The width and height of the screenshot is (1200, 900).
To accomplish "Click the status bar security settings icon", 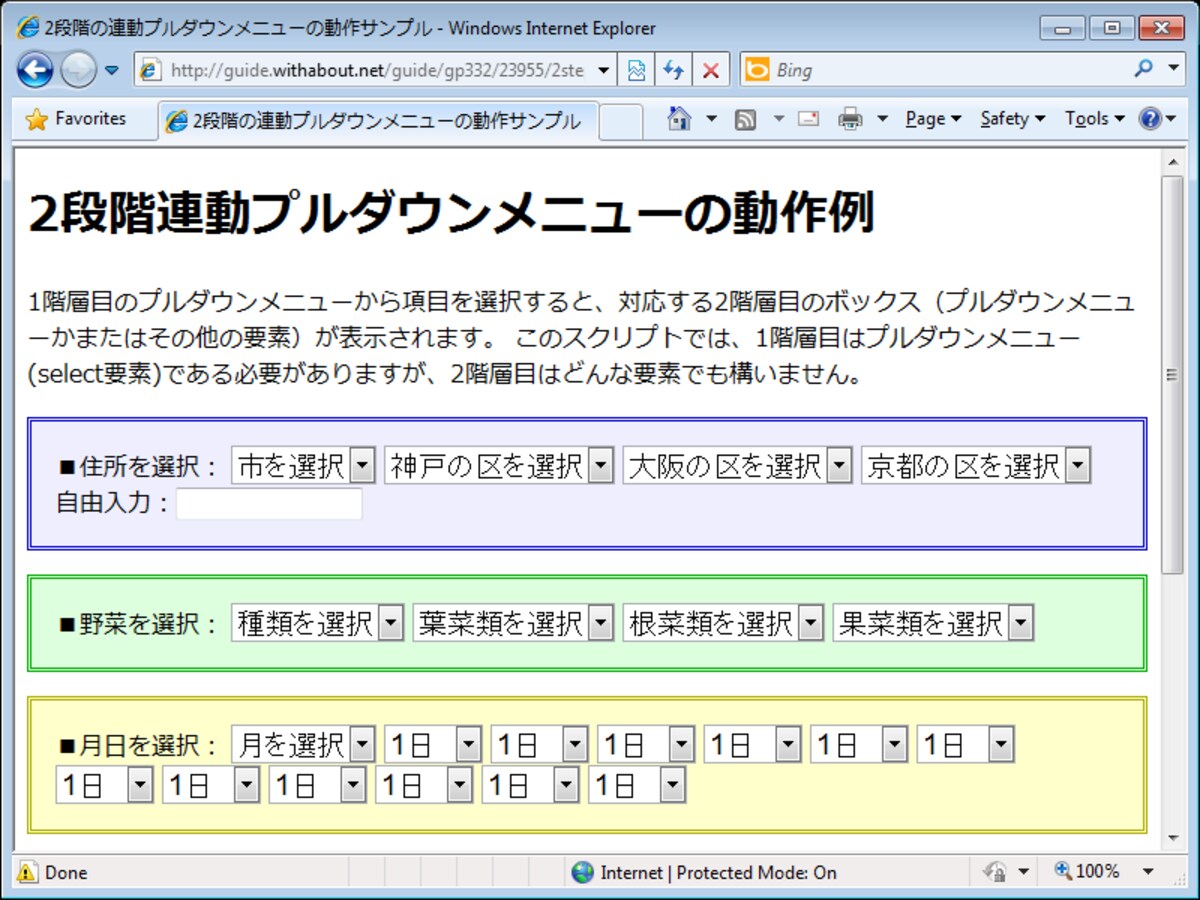I will coord(995,872).
